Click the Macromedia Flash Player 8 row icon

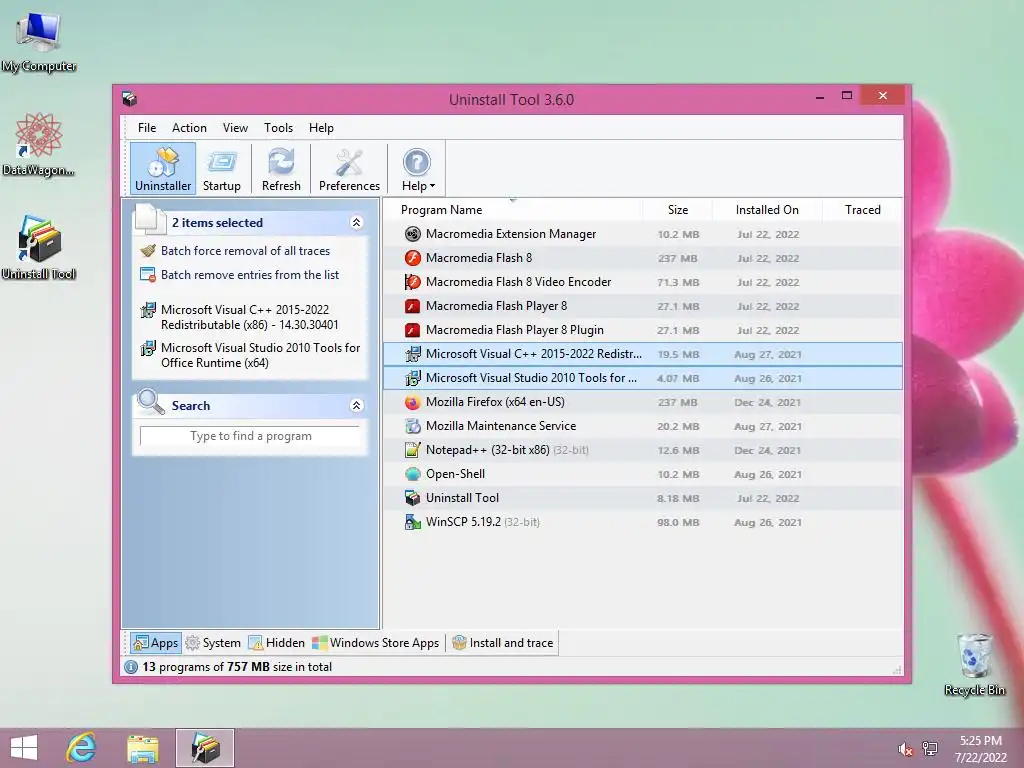412,306
